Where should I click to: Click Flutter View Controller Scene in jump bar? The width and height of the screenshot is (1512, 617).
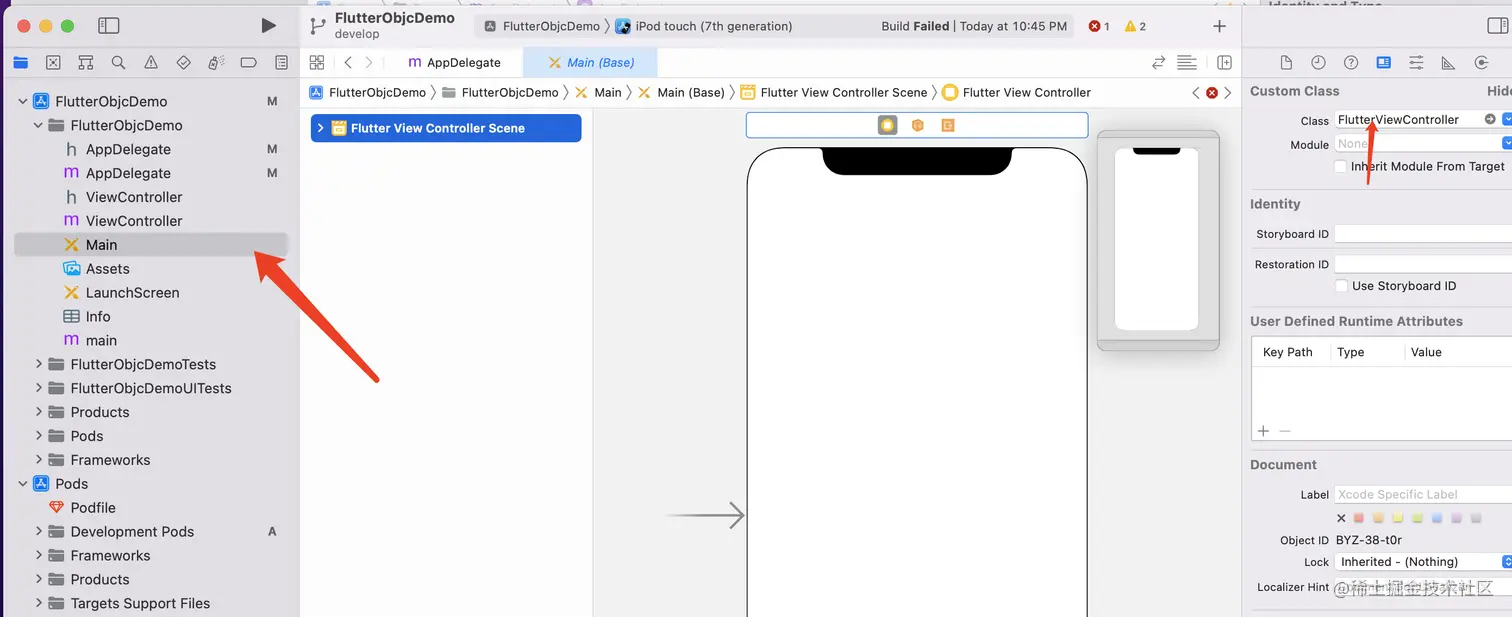834,92
